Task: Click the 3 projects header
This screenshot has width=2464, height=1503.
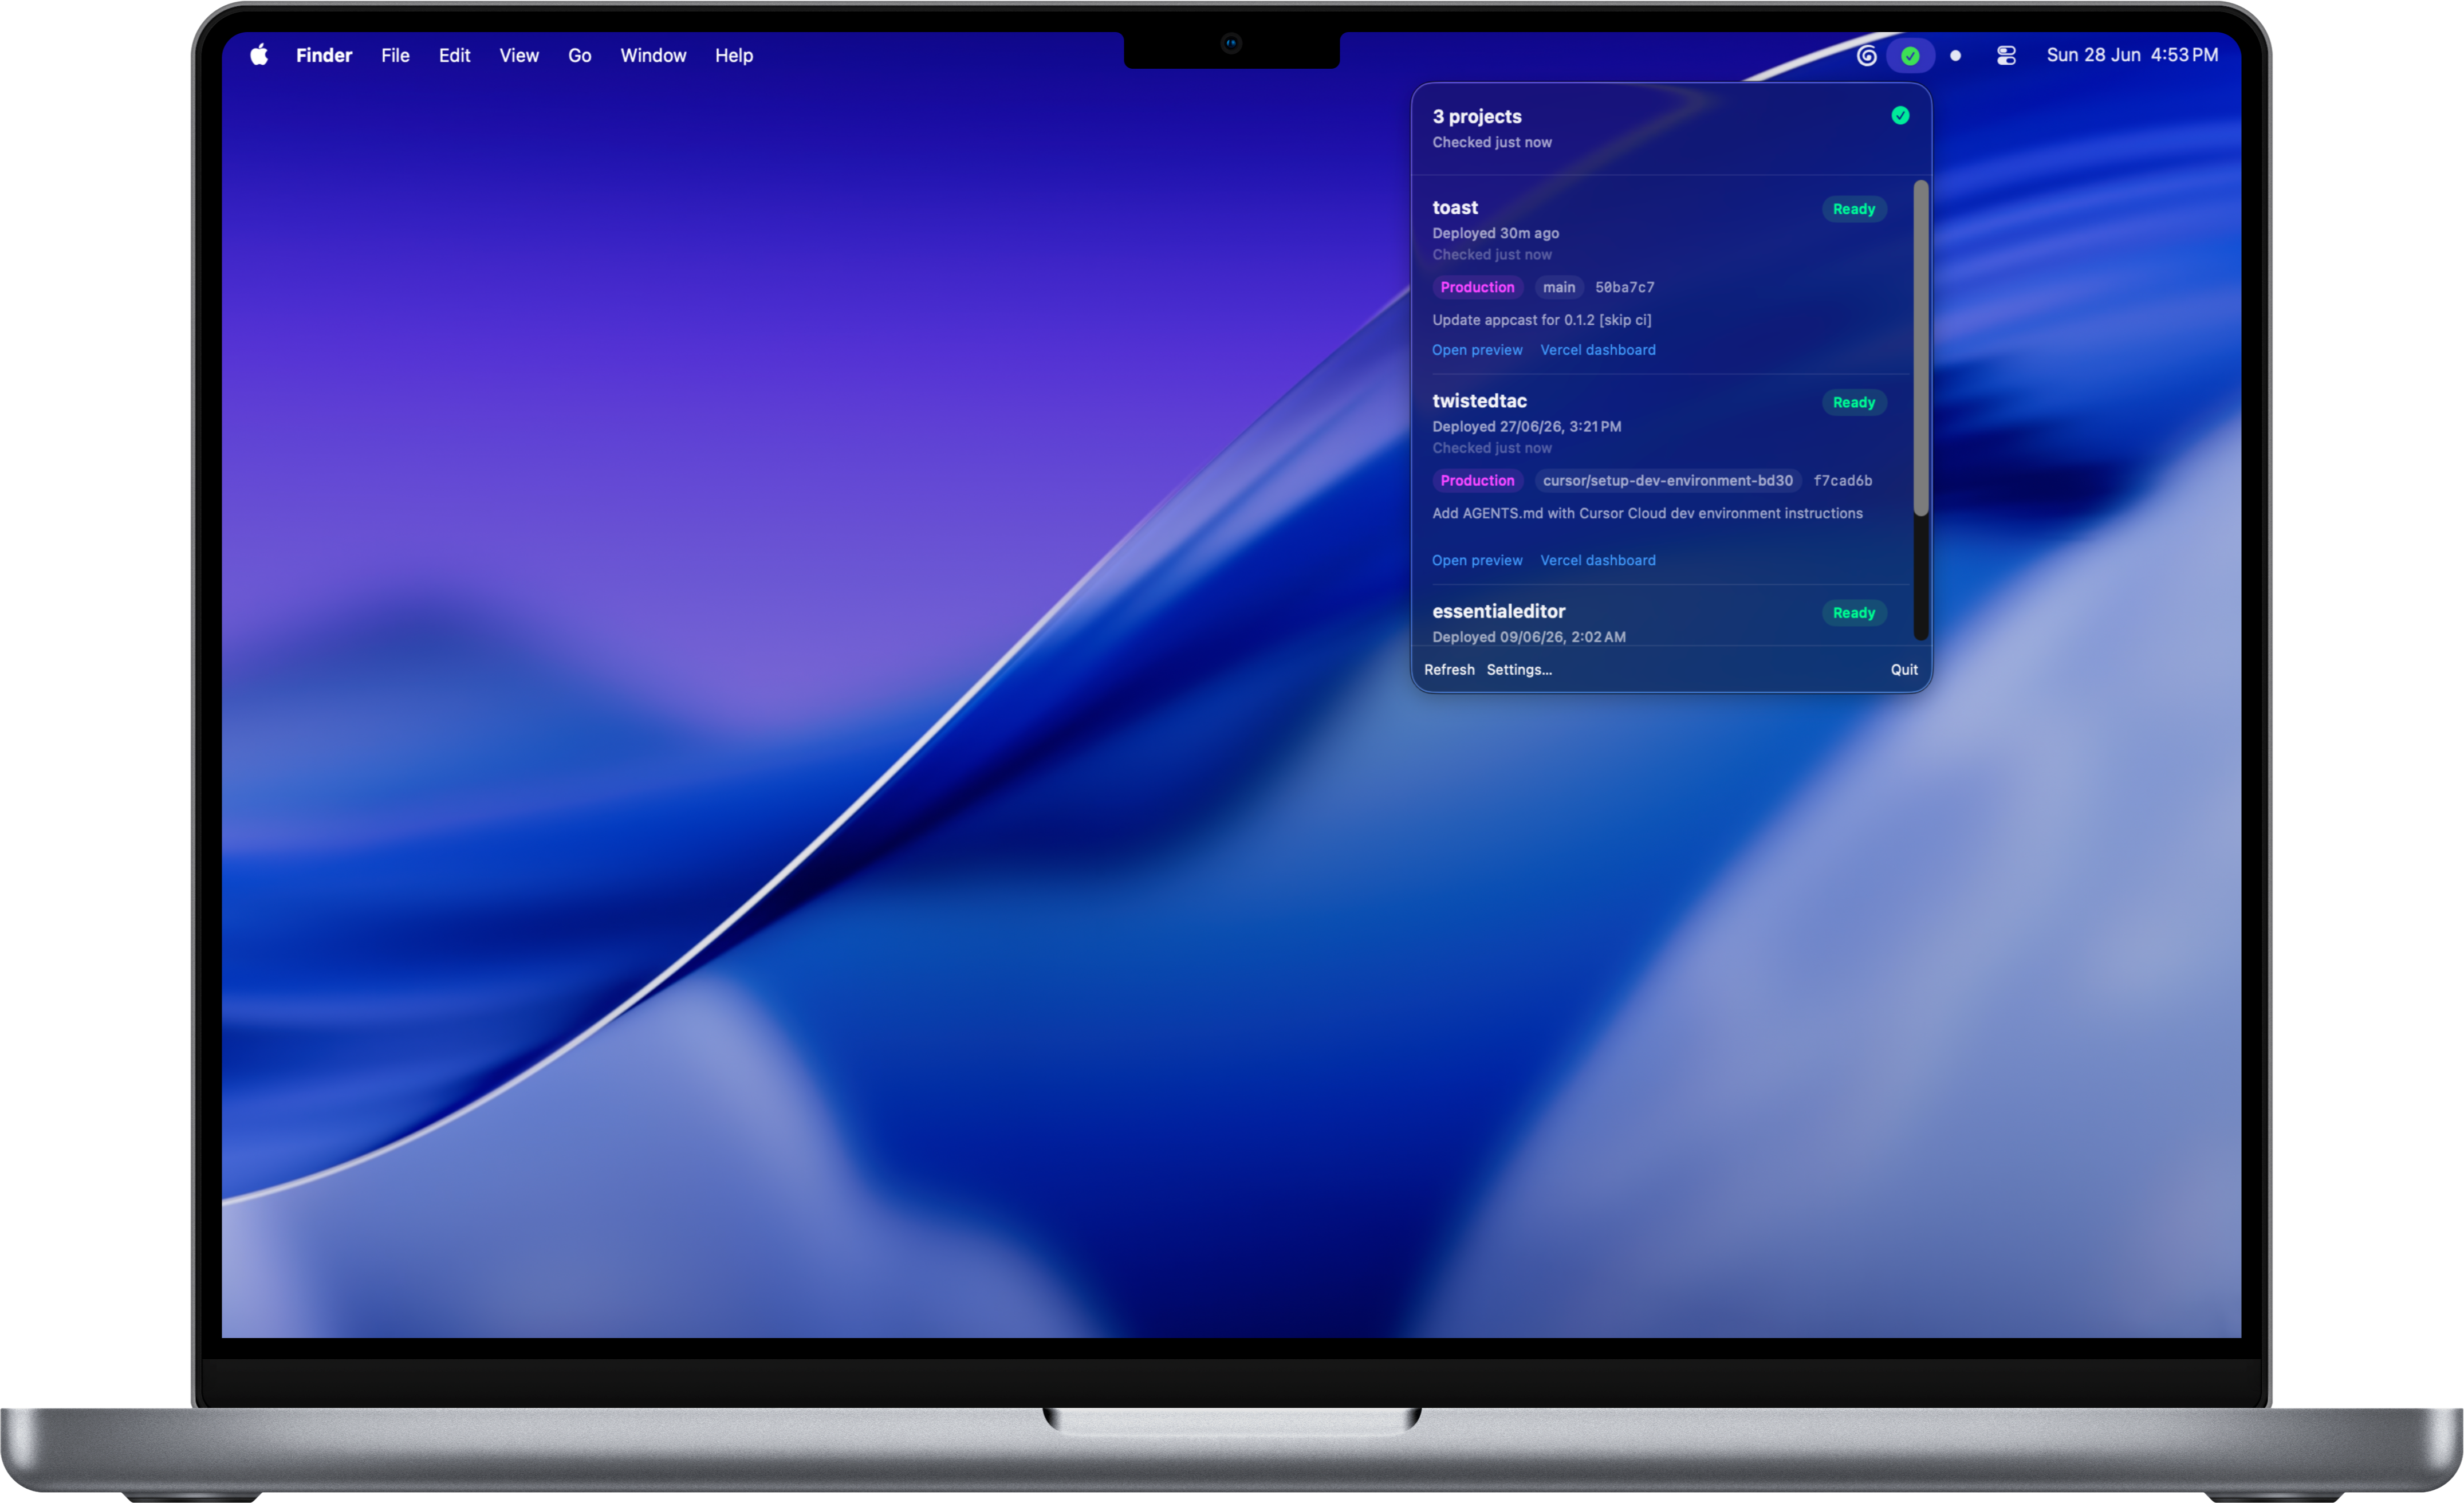Action: coord(1477,116)
